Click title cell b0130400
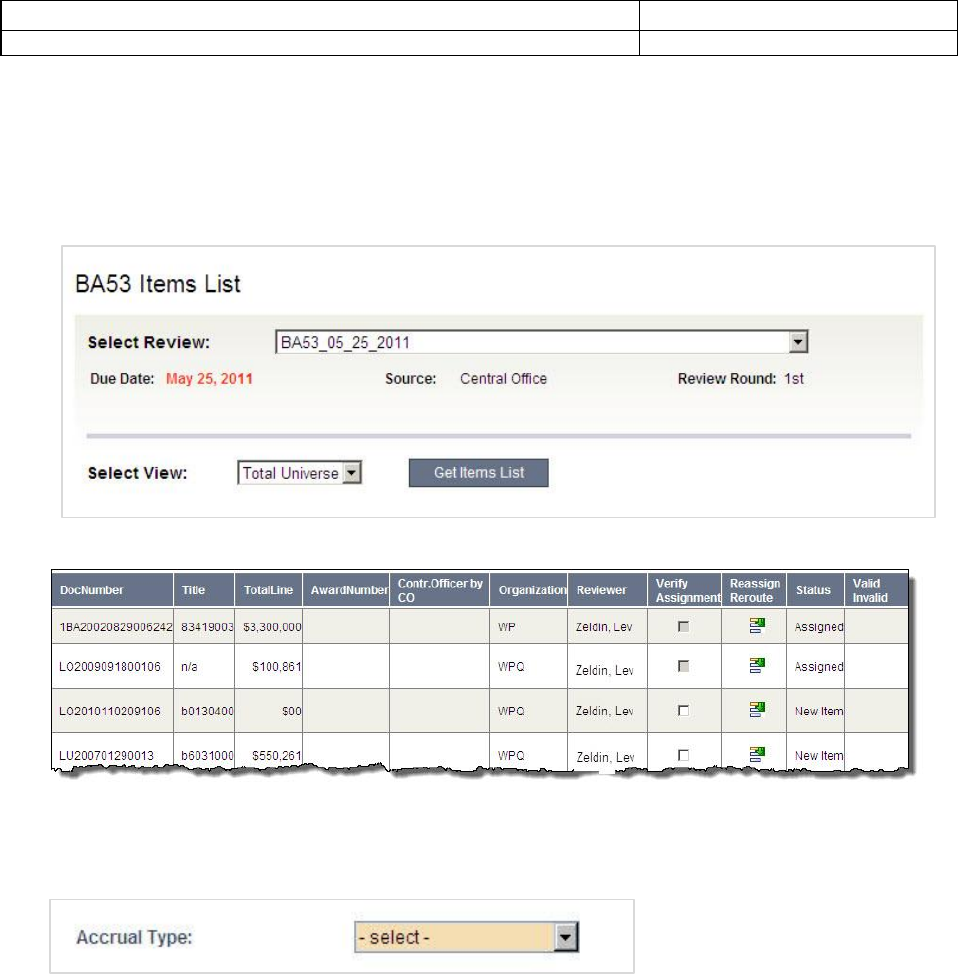 pyautogui.click(x=207, y=711)
